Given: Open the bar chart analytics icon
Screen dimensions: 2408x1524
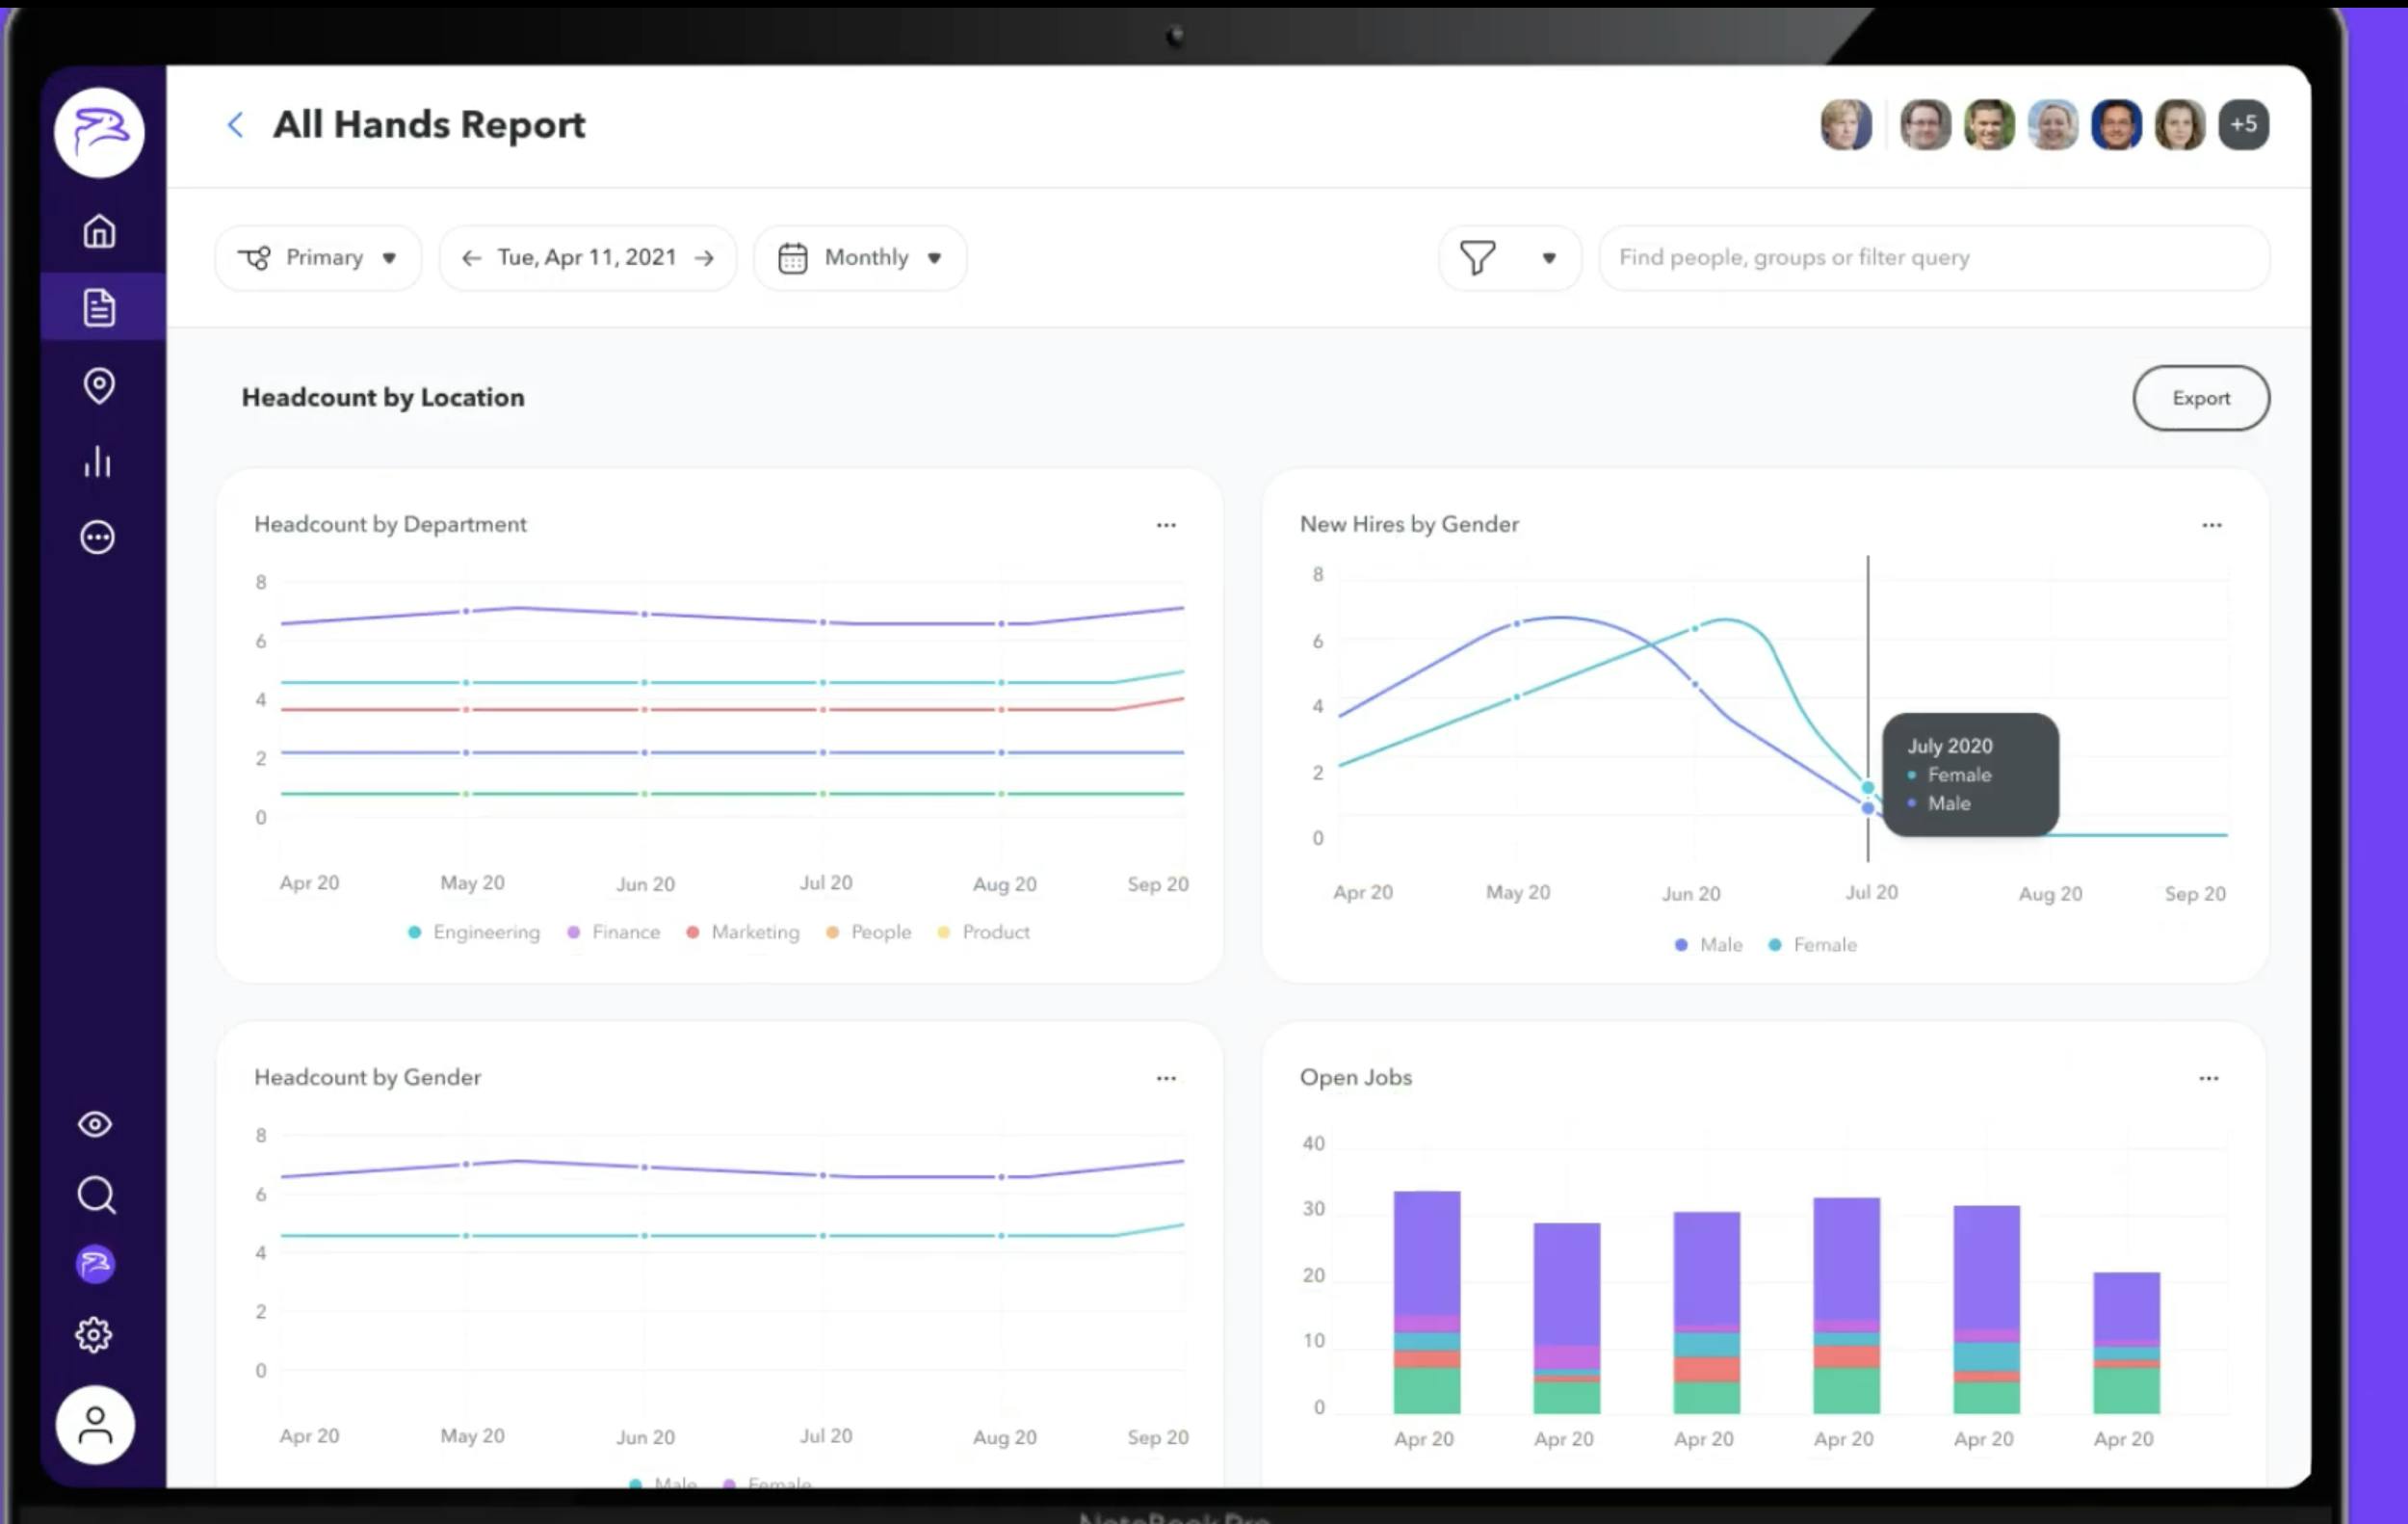Looking at the screenshot, I should [x=98, y=461].
